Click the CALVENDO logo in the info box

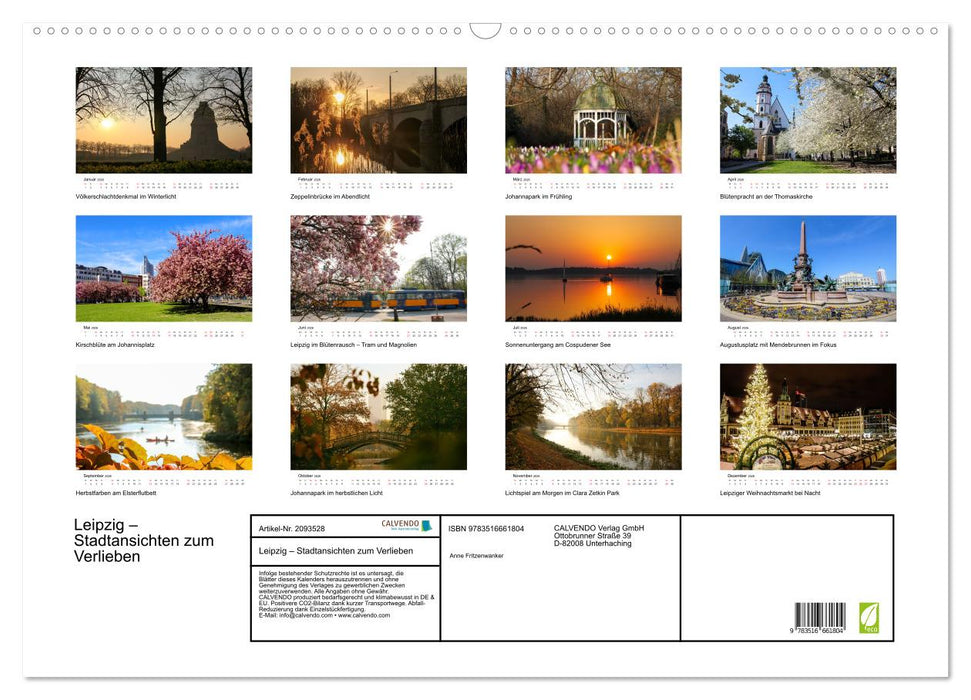(406, 525)
